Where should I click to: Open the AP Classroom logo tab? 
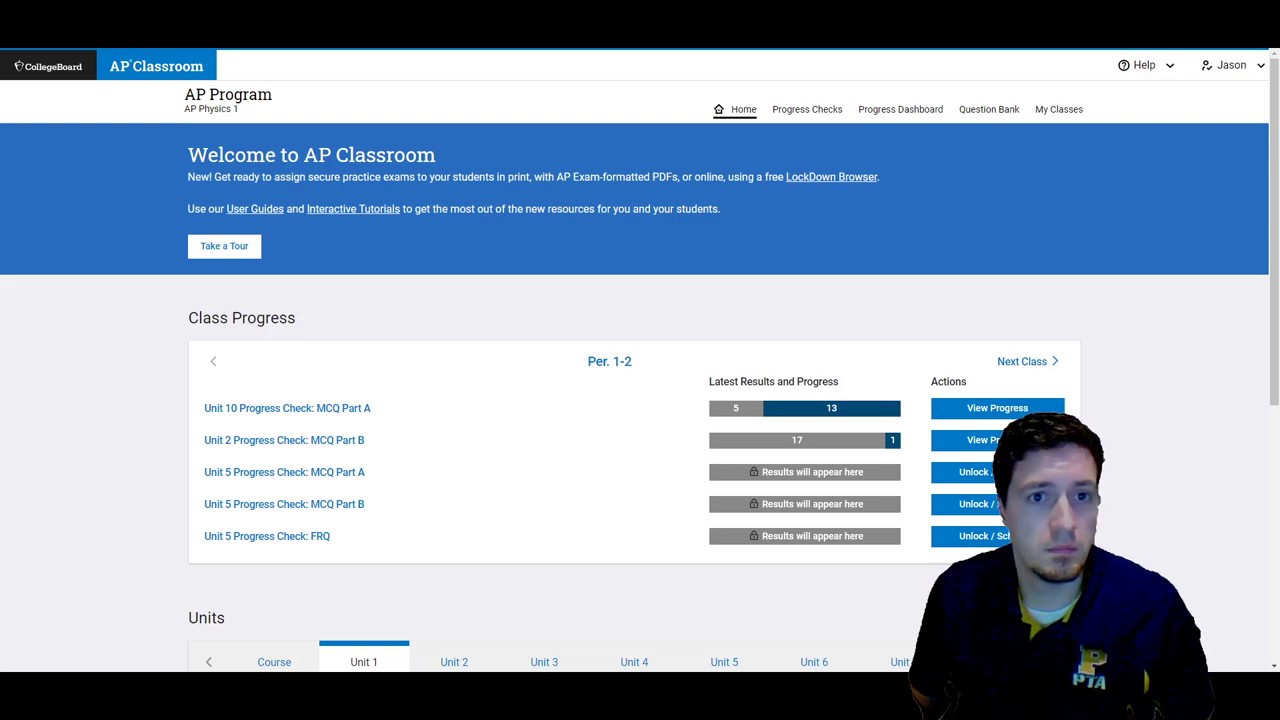click(156, 66)
